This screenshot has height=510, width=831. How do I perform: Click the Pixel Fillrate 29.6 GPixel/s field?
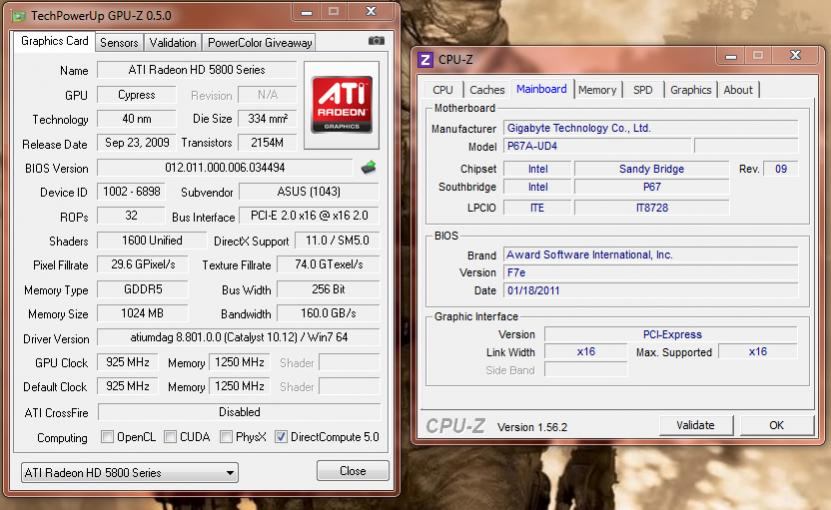click(x=143, y=265)
